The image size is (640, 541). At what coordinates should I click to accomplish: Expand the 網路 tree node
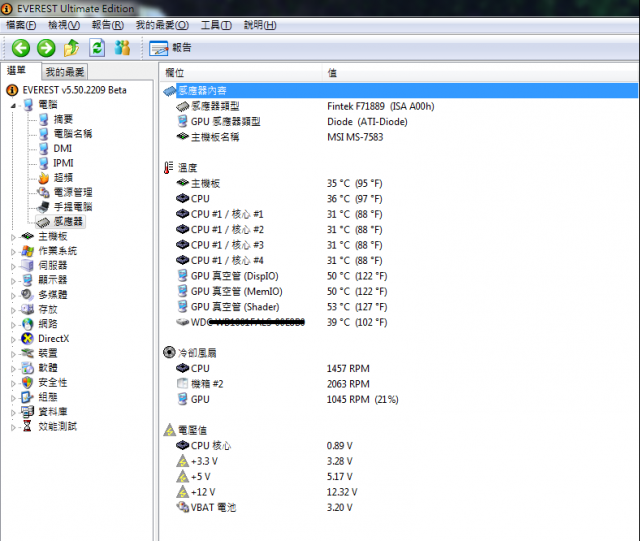(13, 325)
